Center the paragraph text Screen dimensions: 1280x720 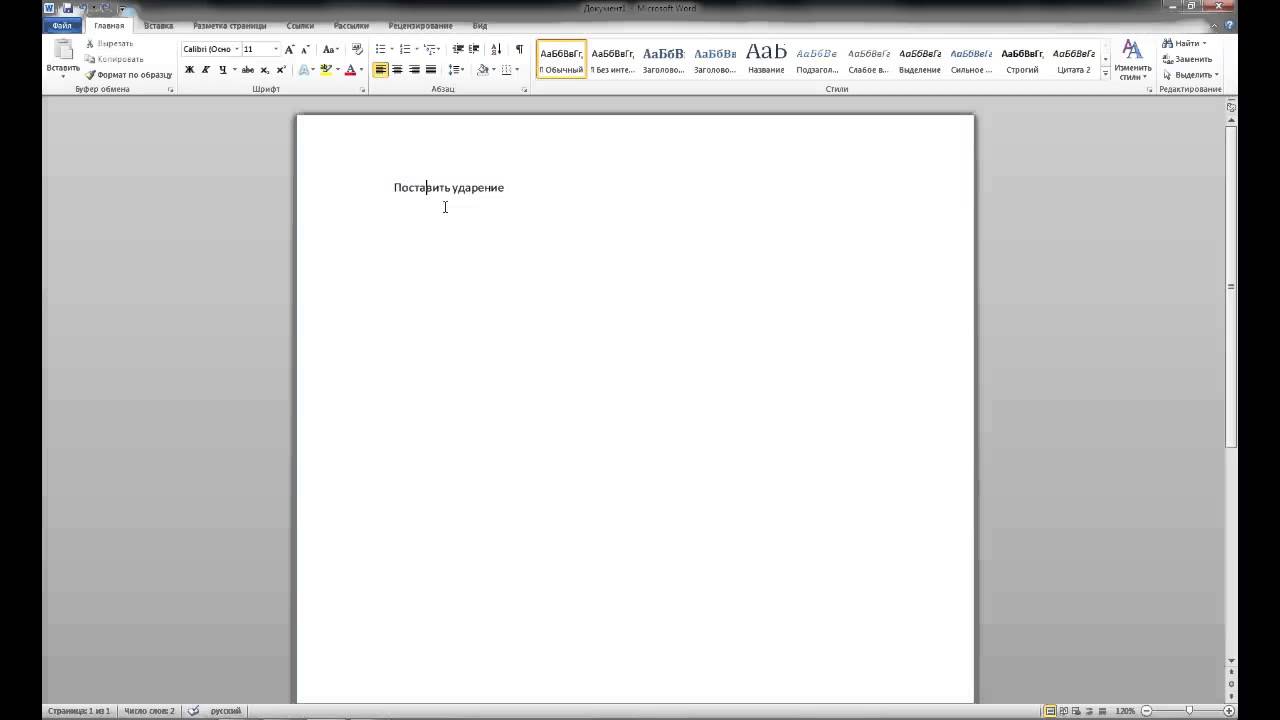pos(397,70)
